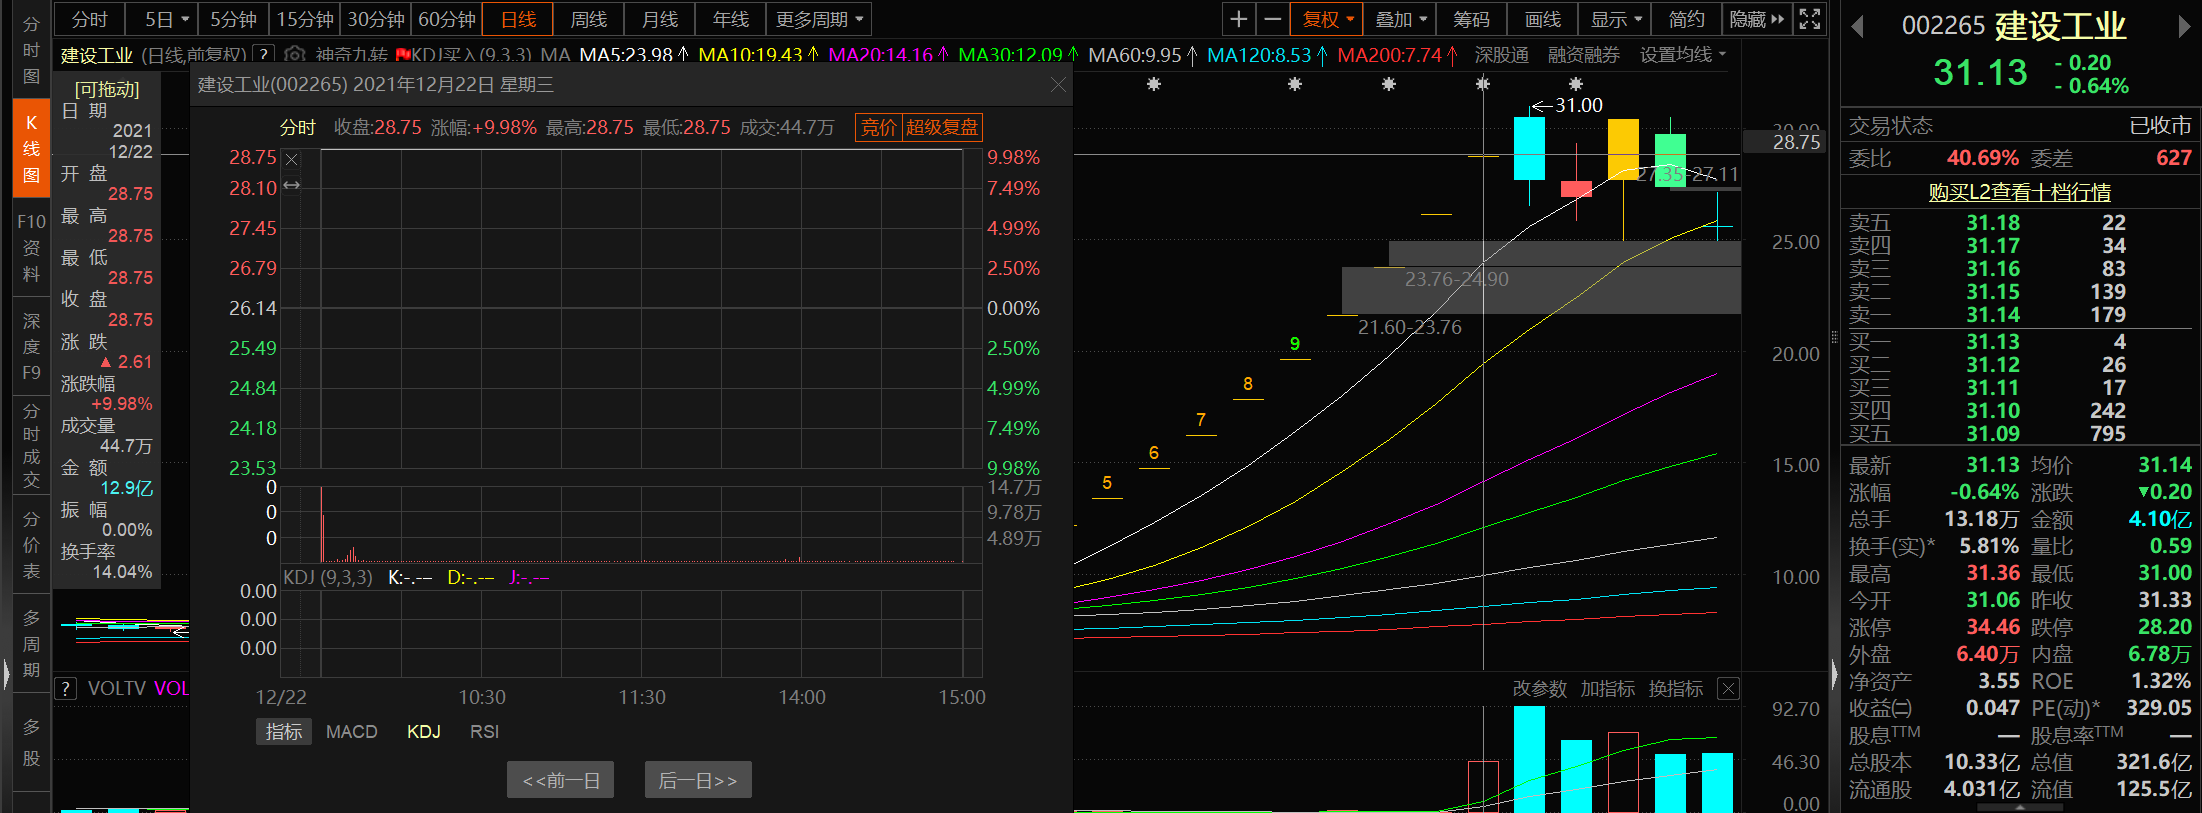Click cyan candlestick marked 31.00
The image size is (2202, 813).
(x=1529, y=148)
